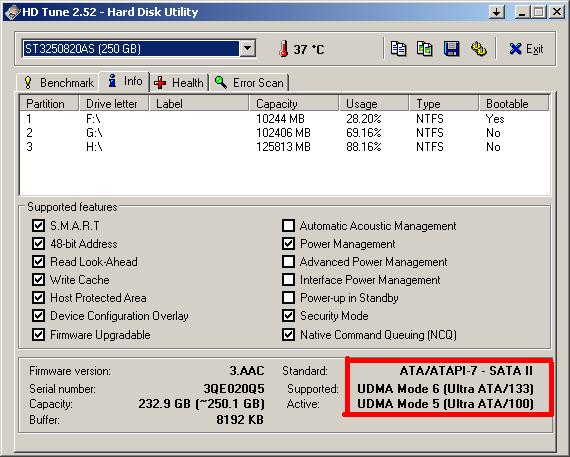Close the HD Tune window
The image size is (570, 457).
(x=557, y=12)
